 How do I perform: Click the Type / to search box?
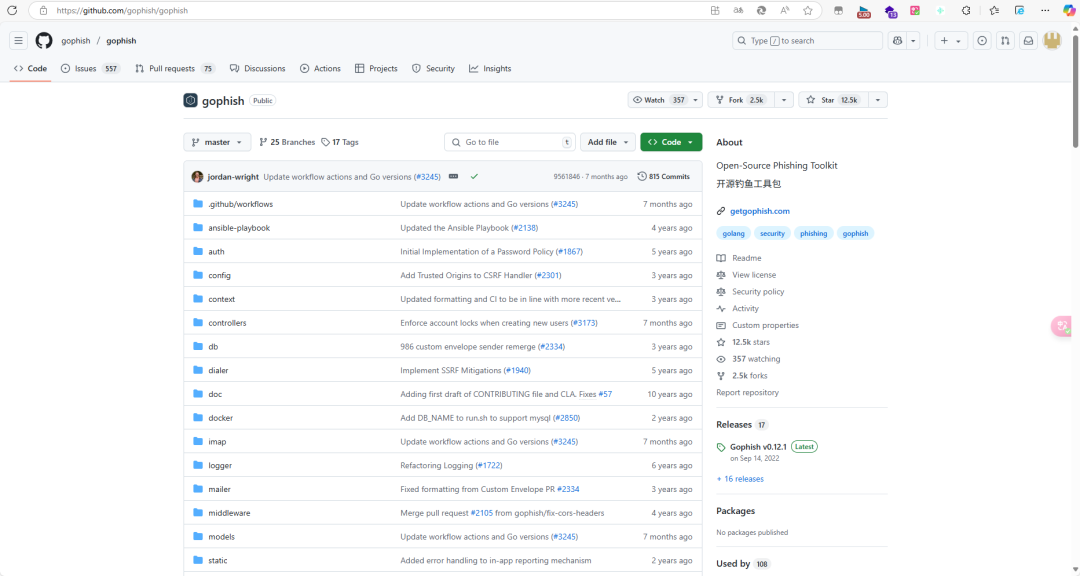tap(807, 41)
